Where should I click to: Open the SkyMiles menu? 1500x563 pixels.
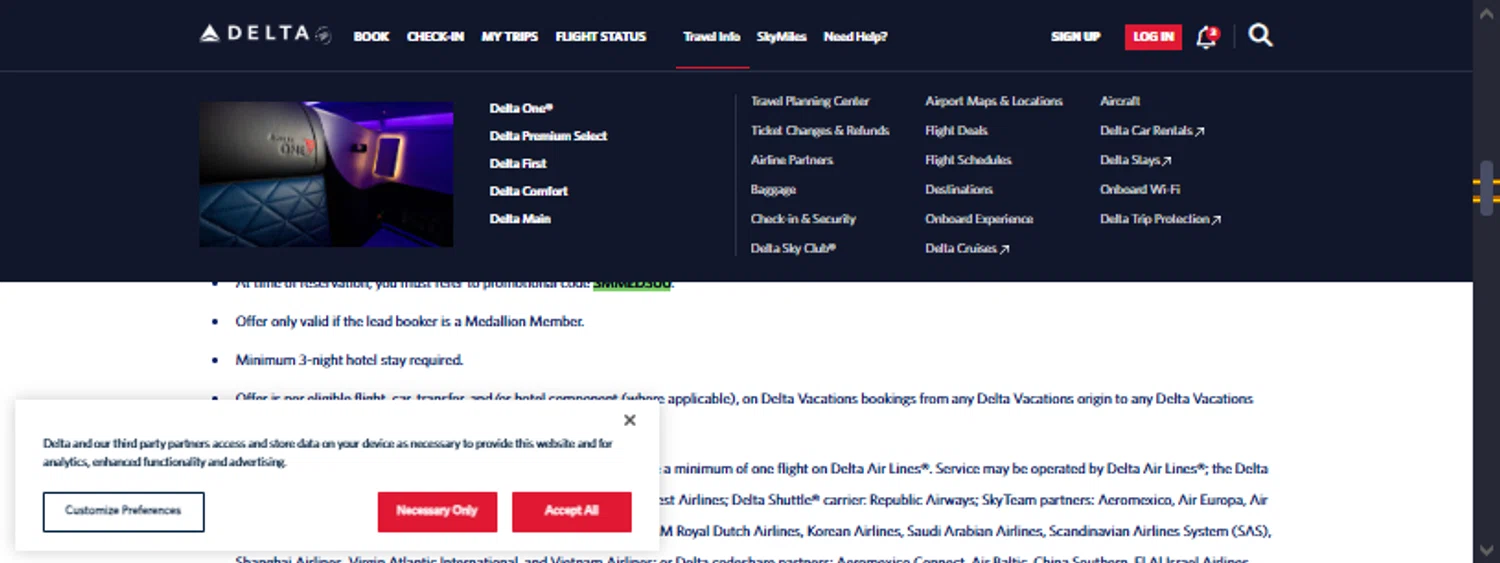(x=782, y=36)
